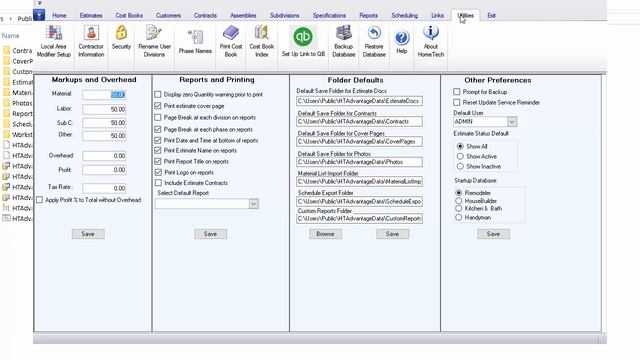This screenshot has height=360, width=640.
Task: Open Cost Book Index
Action: click(262, 42)
